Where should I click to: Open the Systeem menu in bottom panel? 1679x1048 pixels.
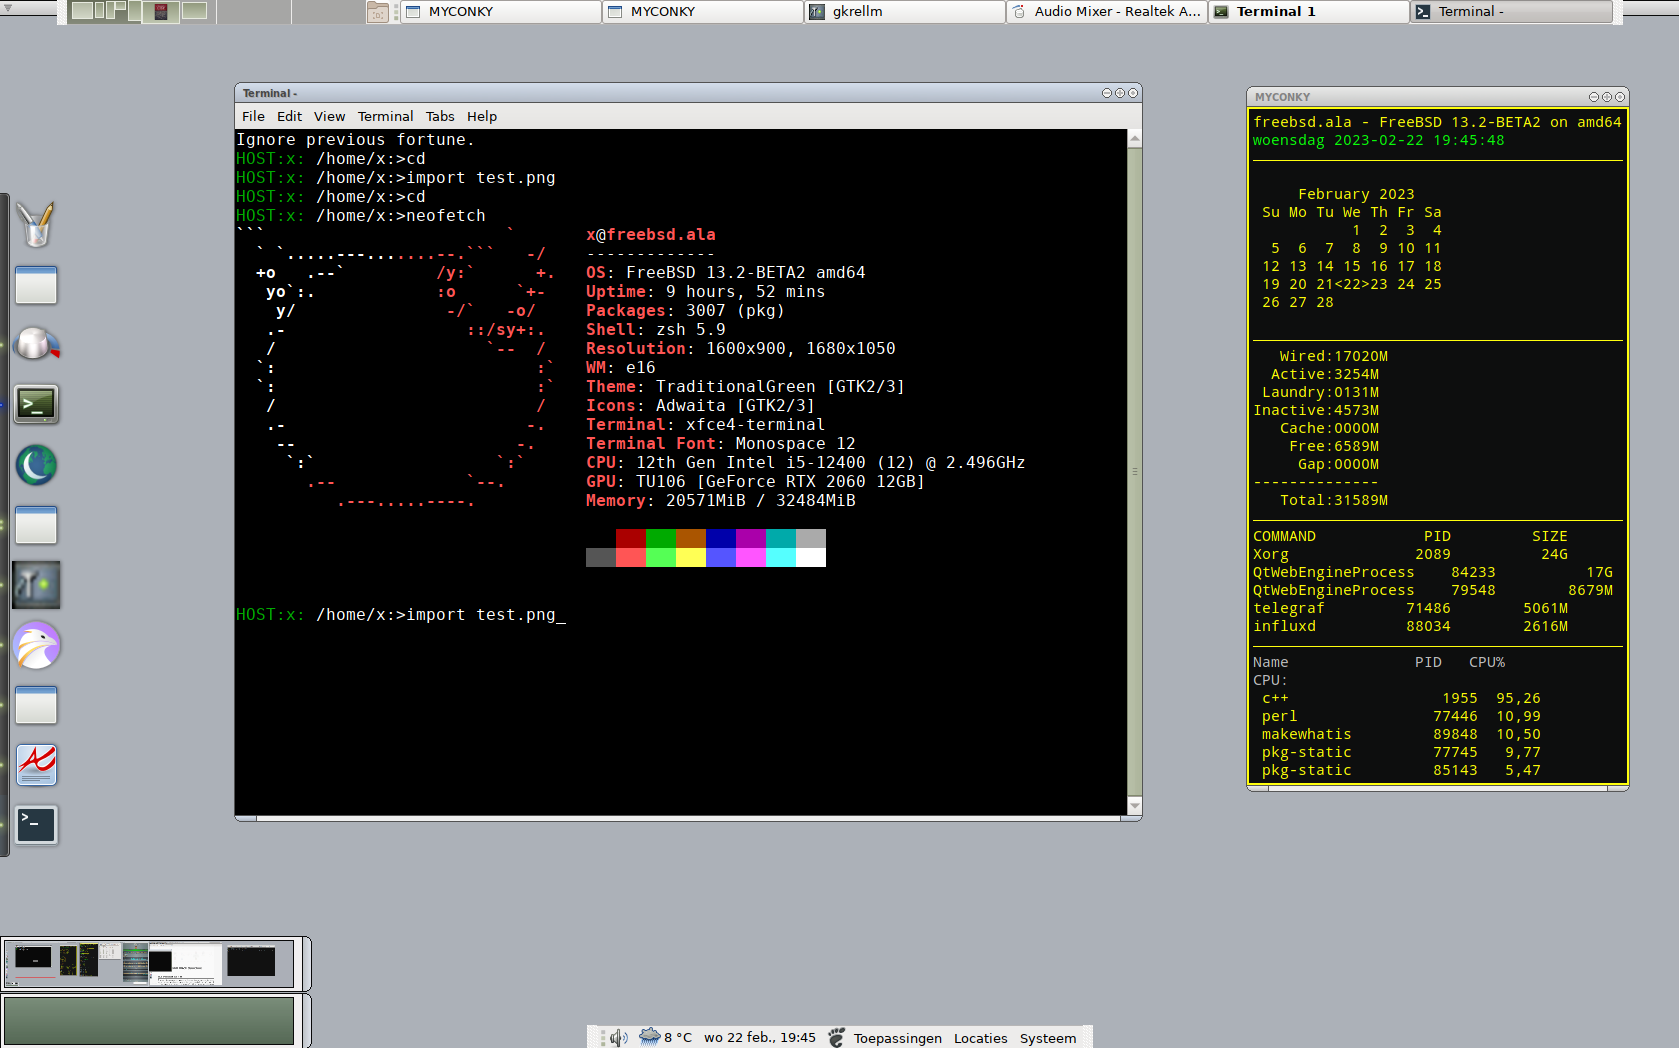1048,1038
